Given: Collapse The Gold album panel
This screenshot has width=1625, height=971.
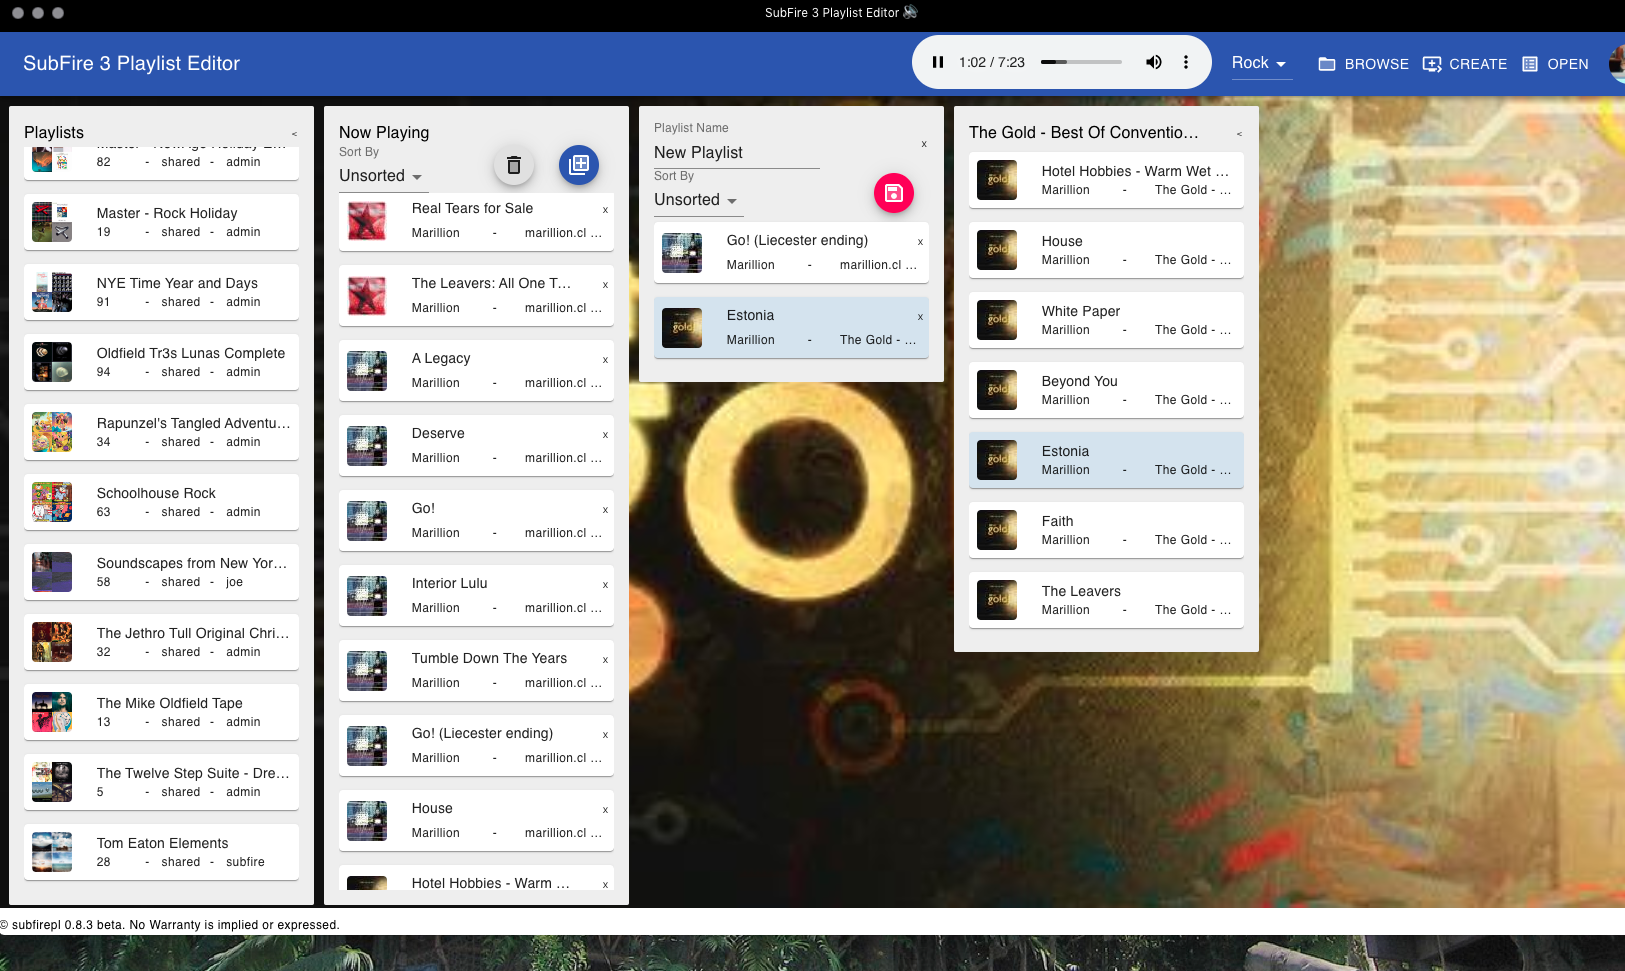Looking at the screenshot, I should 1239,134.
